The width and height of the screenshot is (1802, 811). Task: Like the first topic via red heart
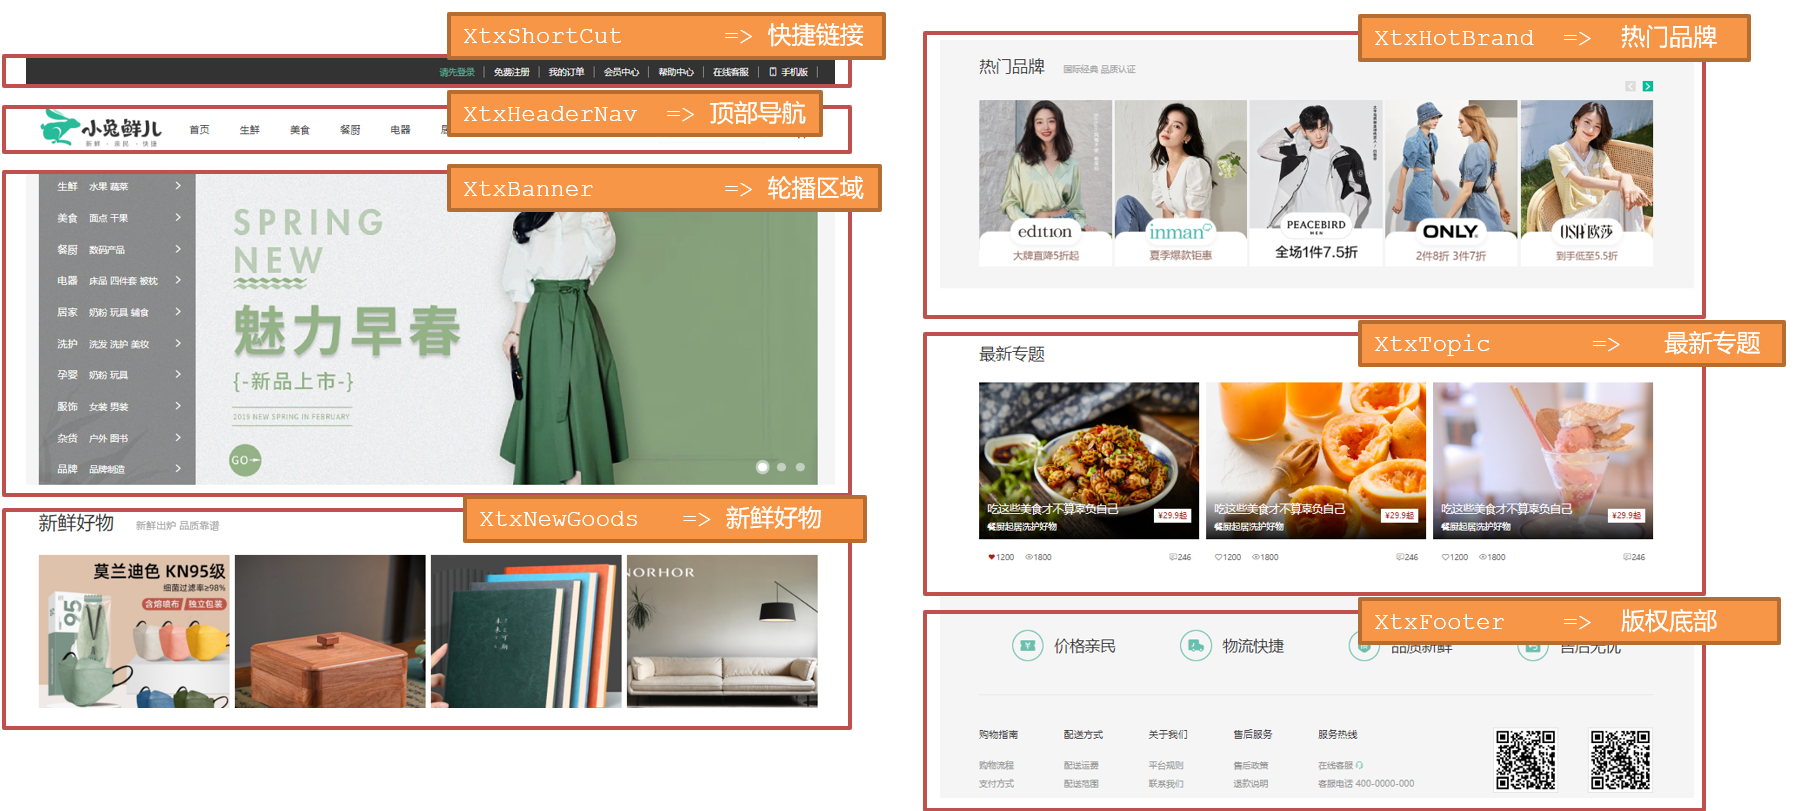click(x=991, y=557)
